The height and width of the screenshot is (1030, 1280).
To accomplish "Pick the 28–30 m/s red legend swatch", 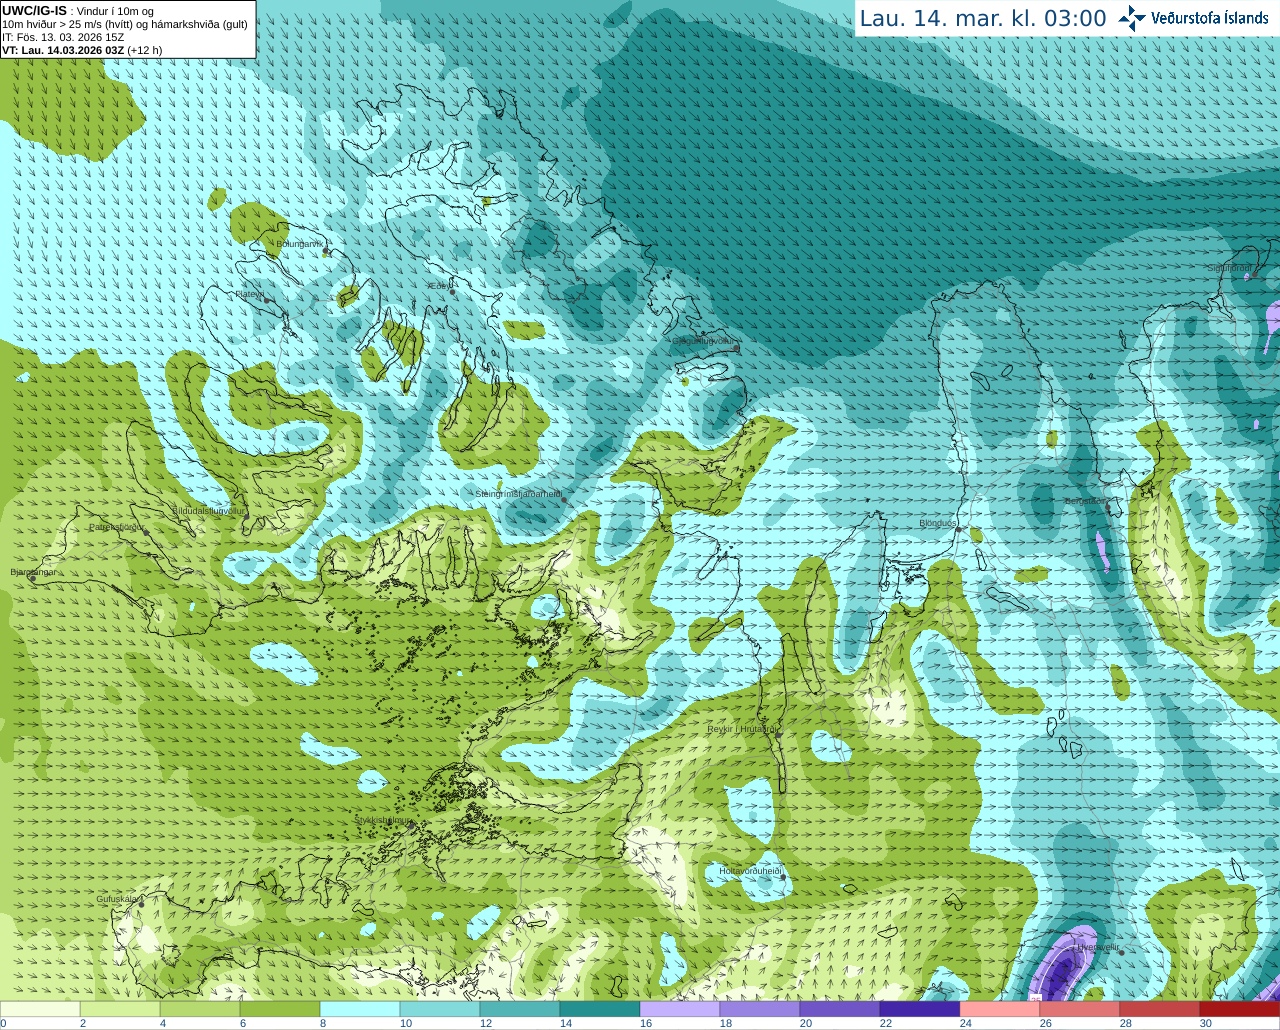I will pos(1160,1009).
